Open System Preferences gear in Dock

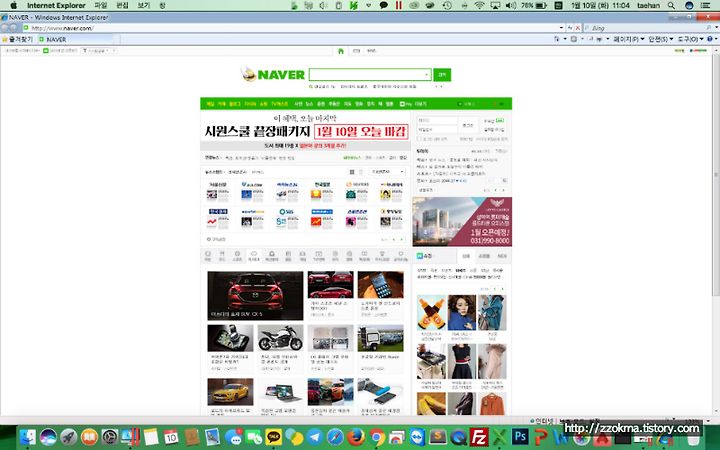tap(110, 437)
